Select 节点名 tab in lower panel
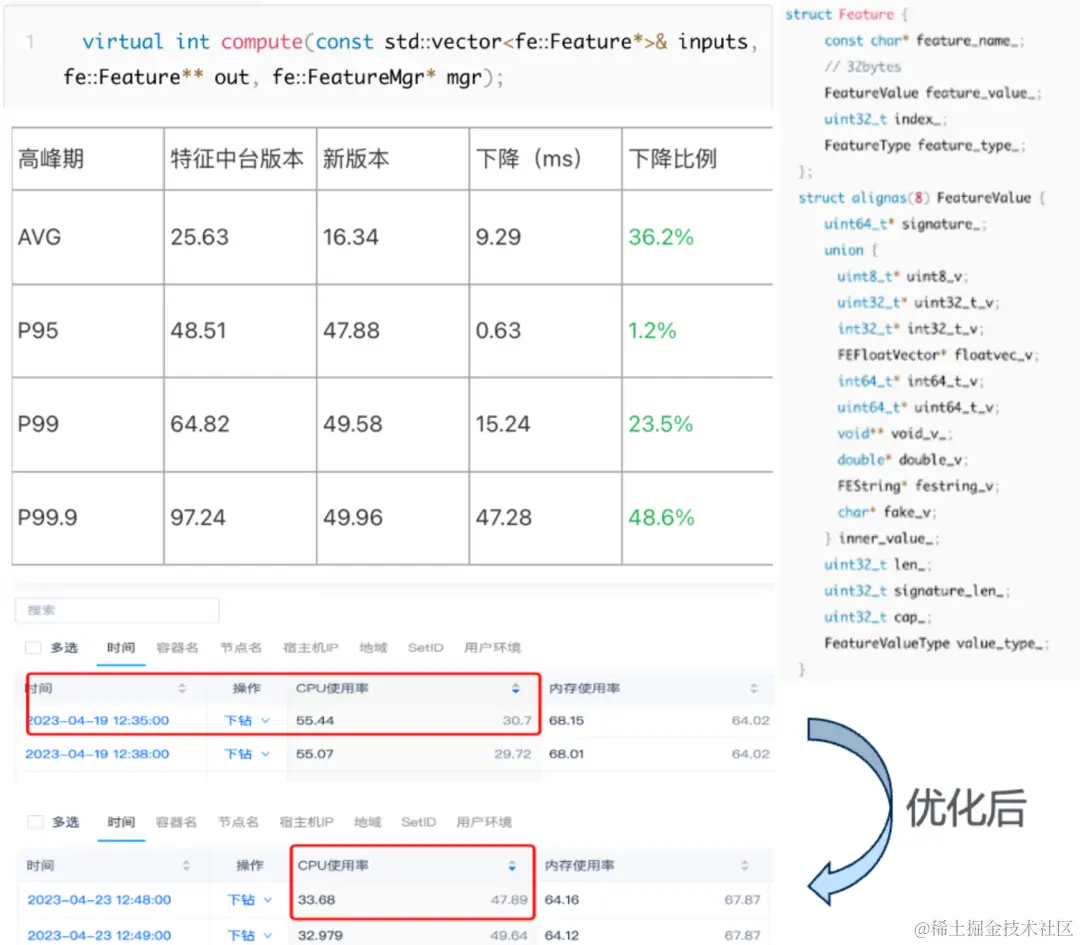 pyautogui.click(x=238, y=822)
